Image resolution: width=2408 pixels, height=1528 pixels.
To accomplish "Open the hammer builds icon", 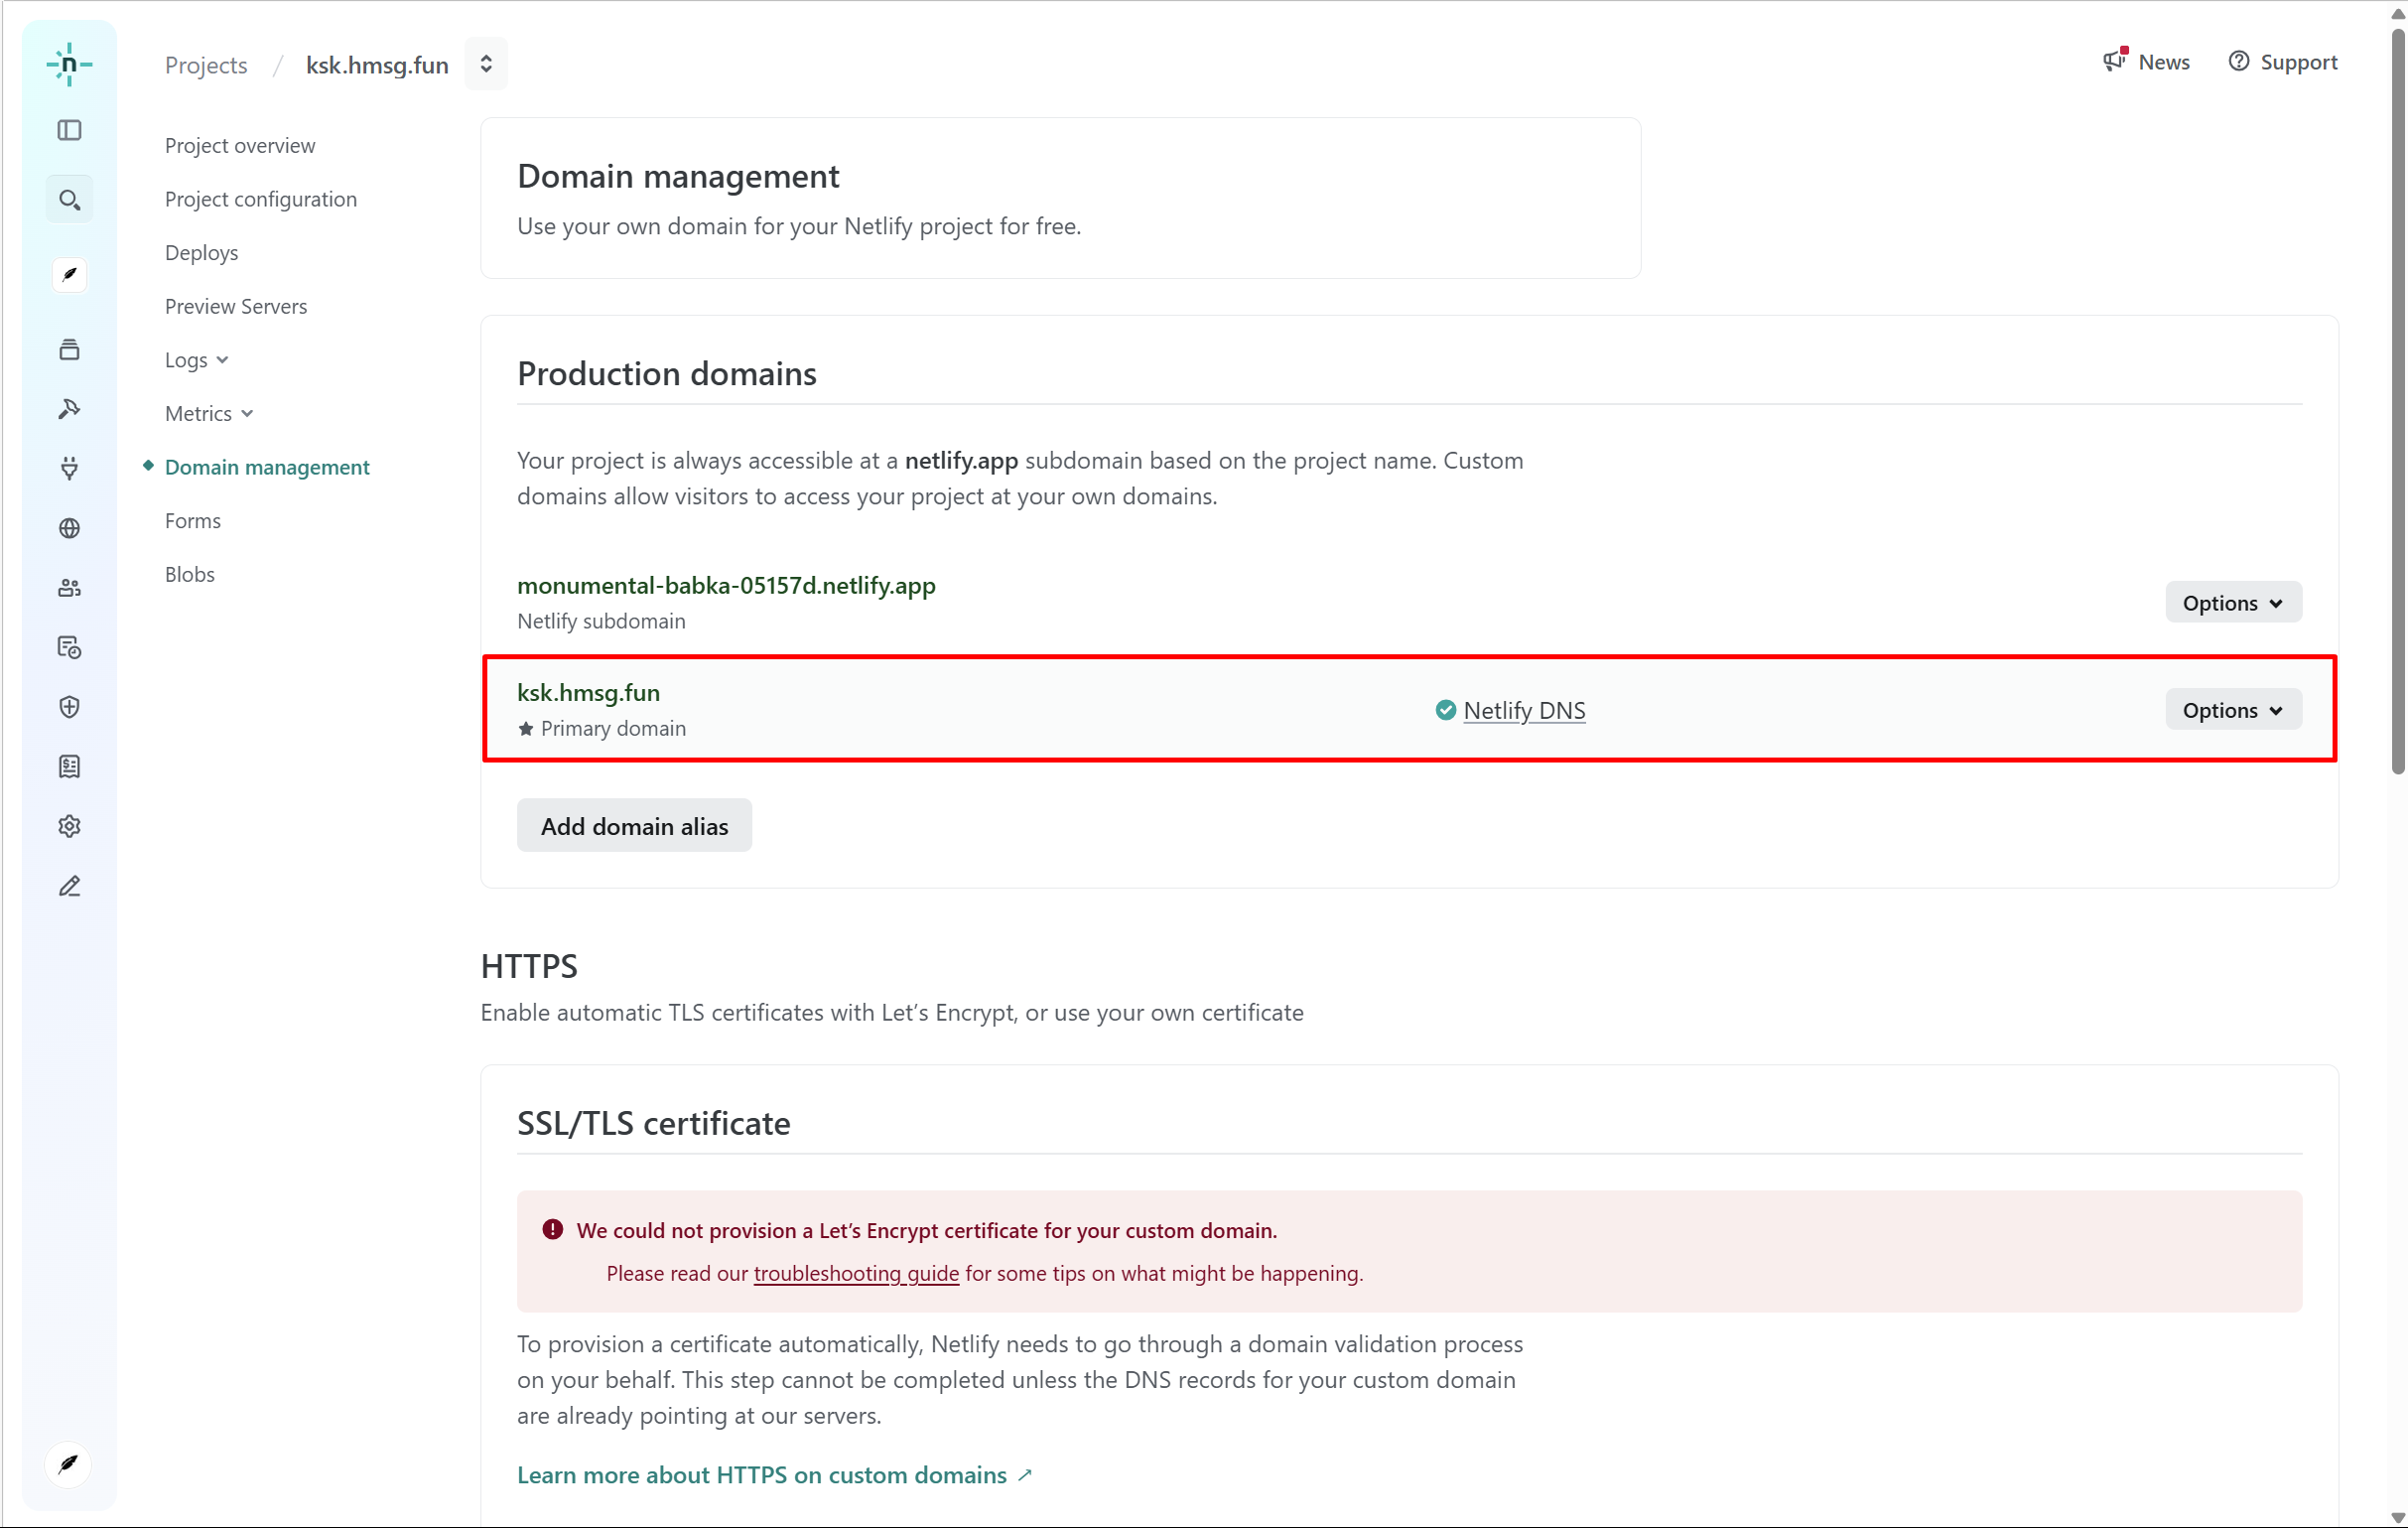I will tap(69, 409).
